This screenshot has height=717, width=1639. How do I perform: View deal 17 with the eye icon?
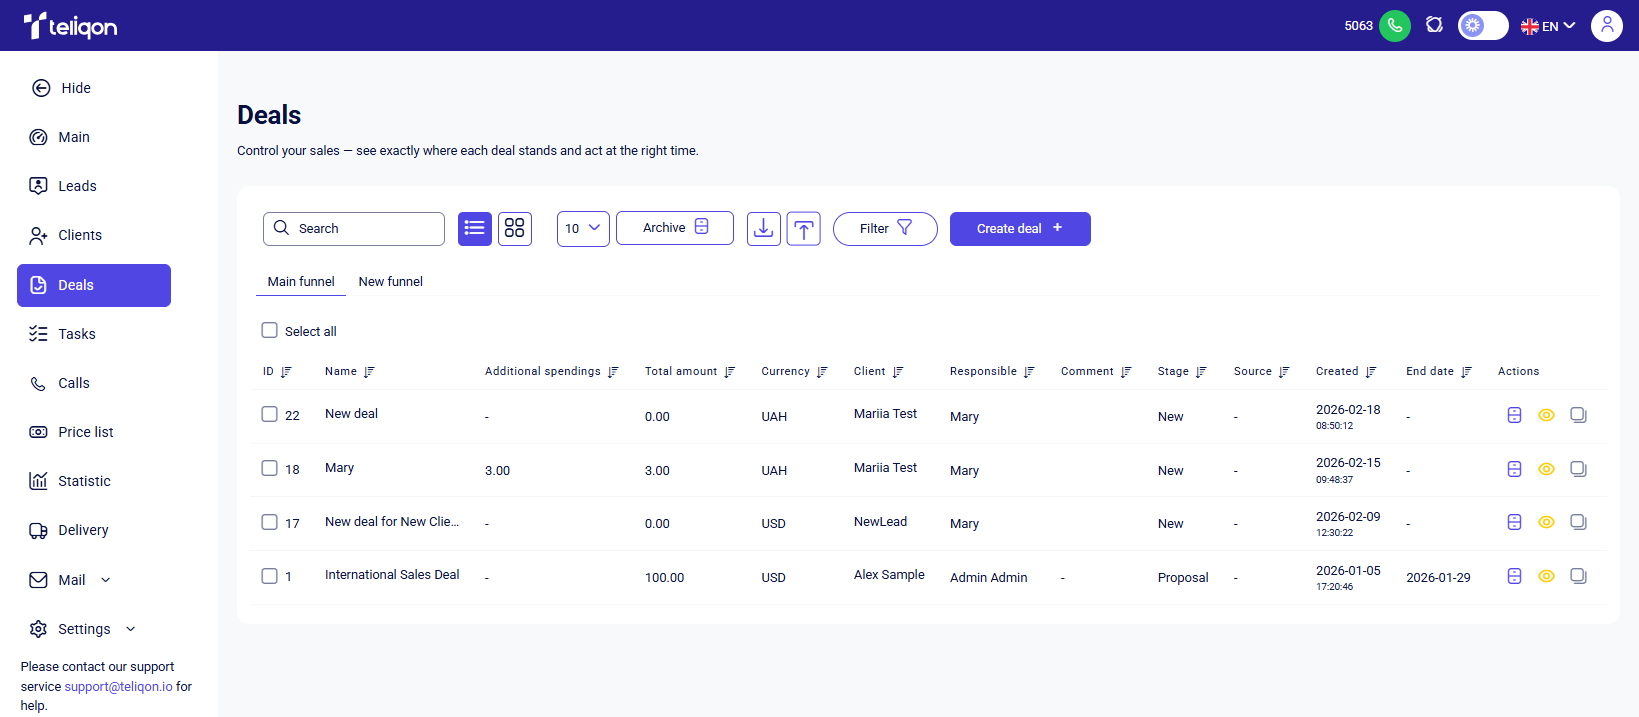(1546, 522)
